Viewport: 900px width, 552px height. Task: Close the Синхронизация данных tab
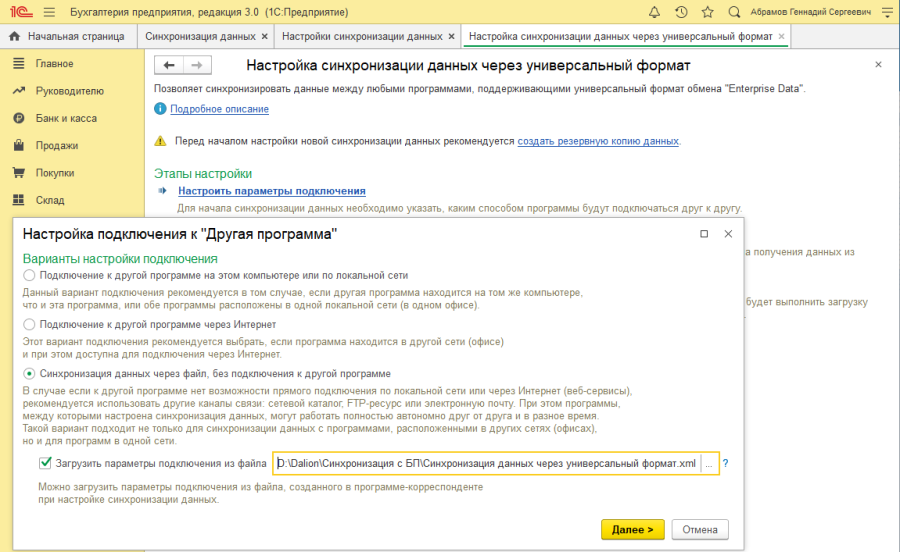click(265, 36)
